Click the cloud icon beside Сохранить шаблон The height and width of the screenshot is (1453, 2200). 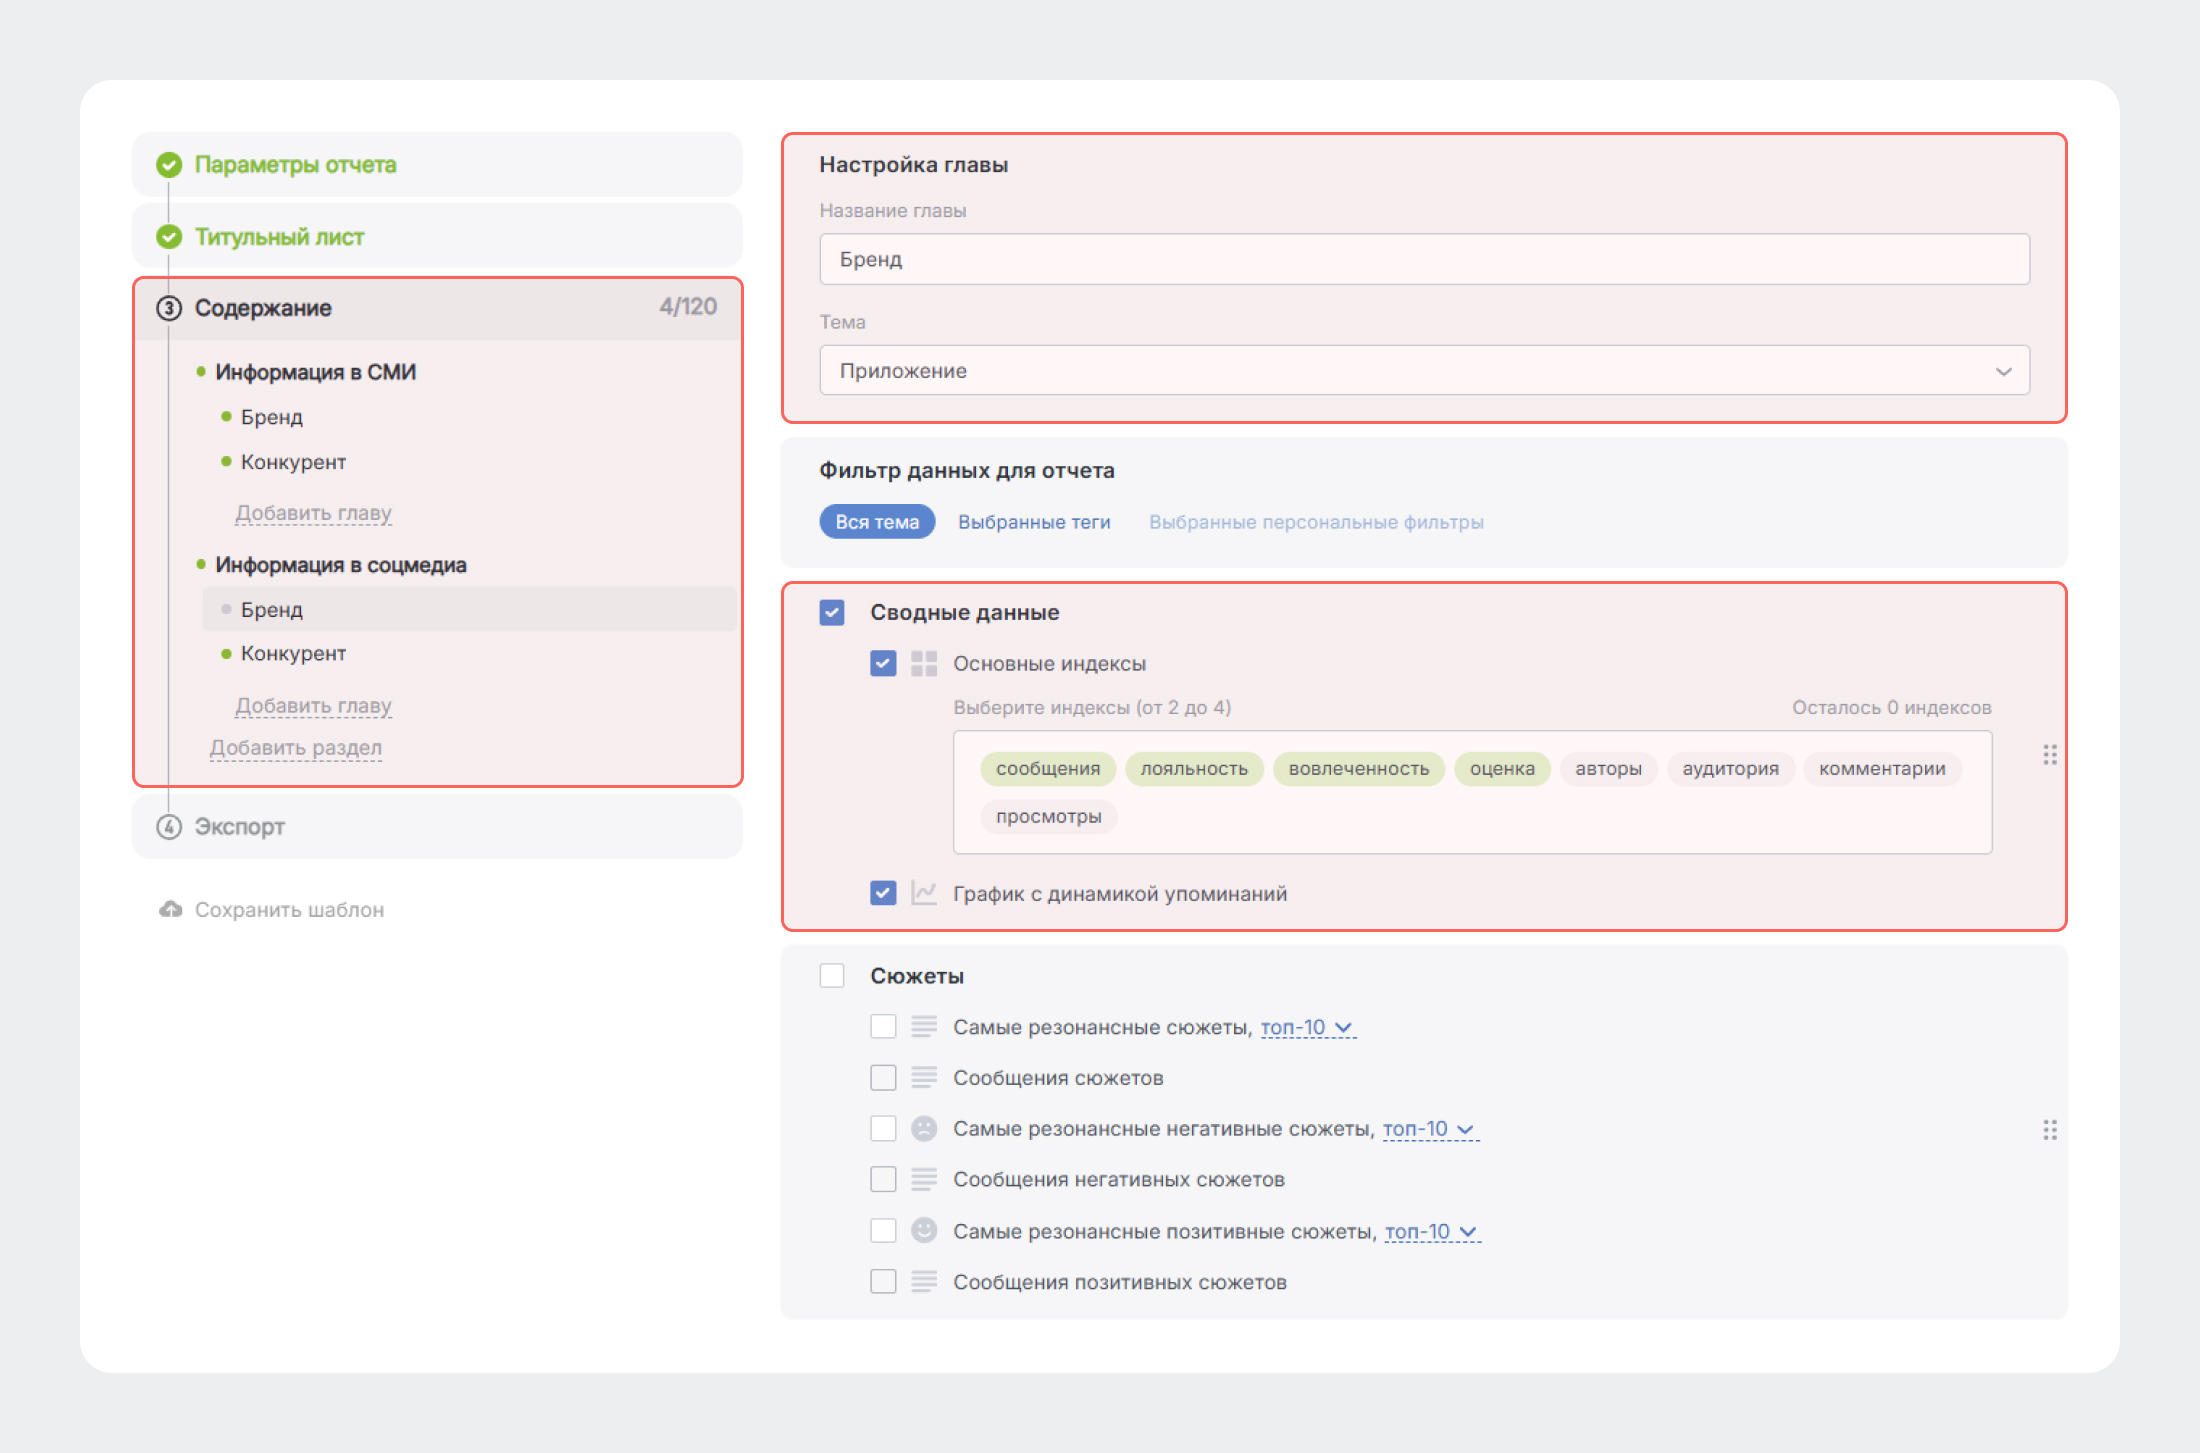click(x=171, y=909)
